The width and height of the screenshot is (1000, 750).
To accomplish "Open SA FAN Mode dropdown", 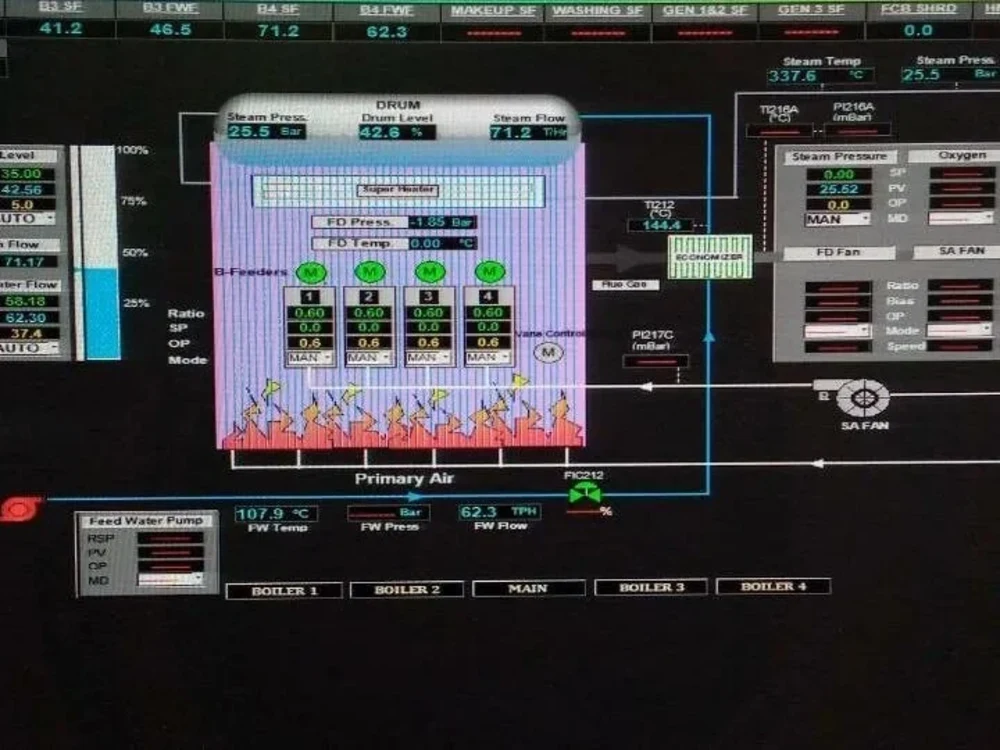I will (959, 330).
